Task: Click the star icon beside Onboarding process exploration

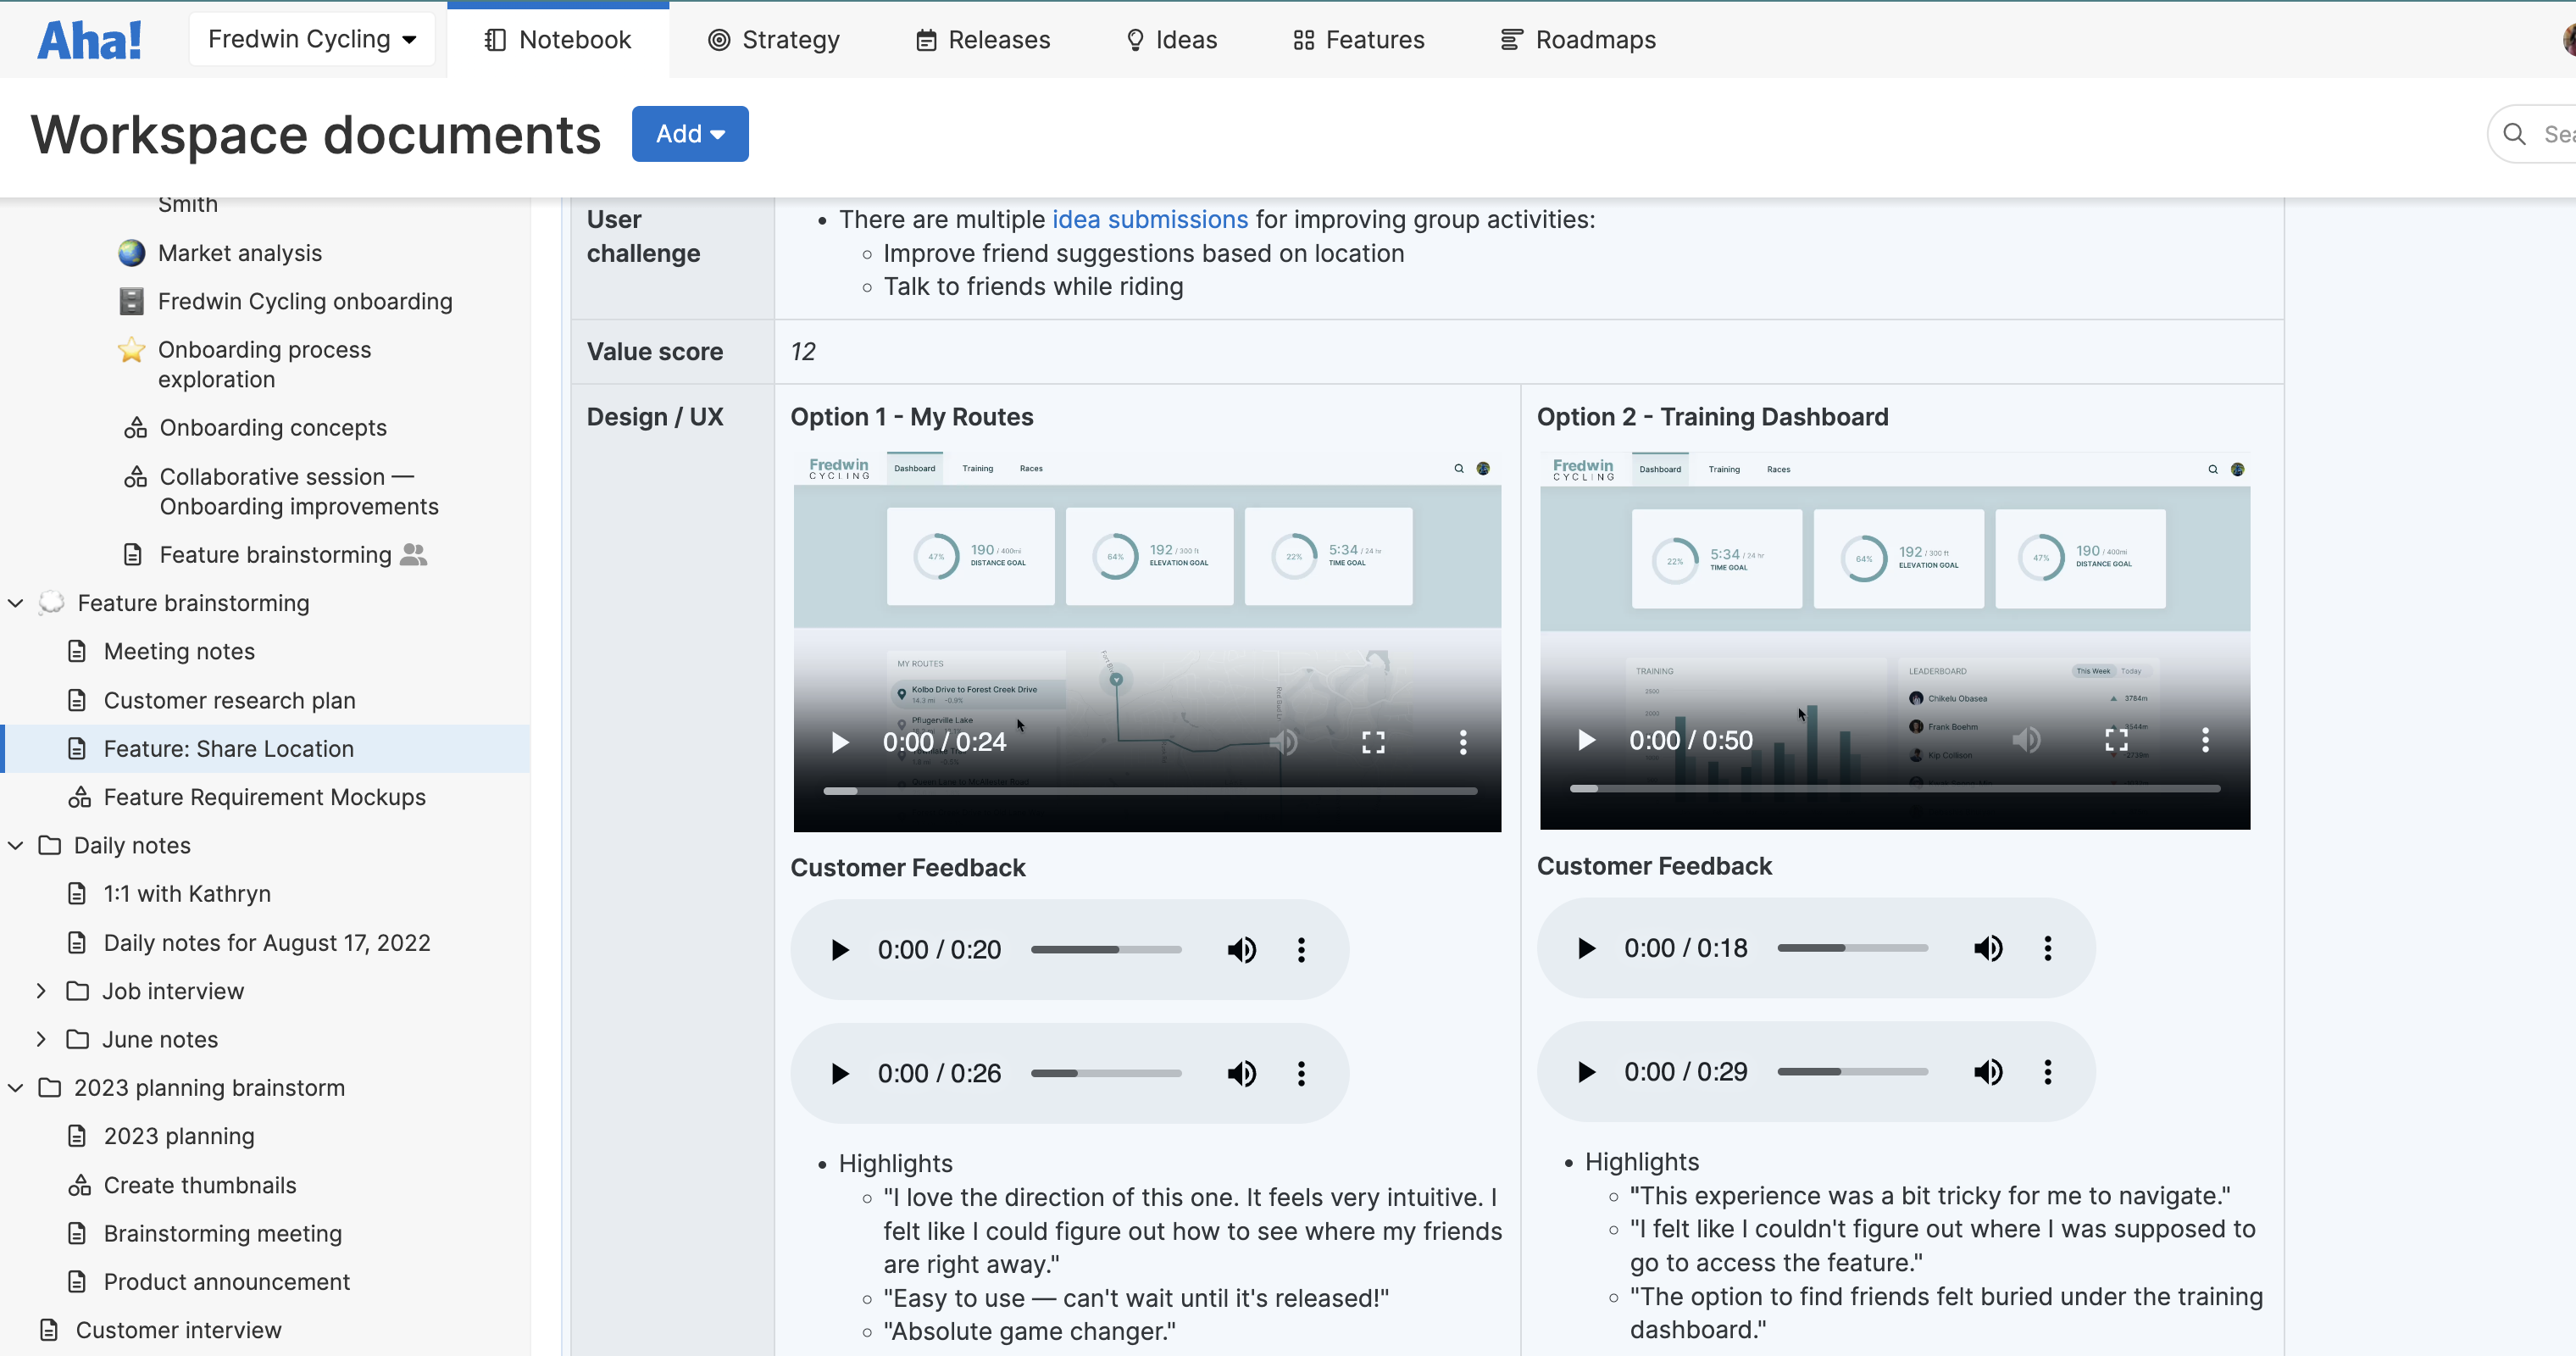Action: [131, 350]
